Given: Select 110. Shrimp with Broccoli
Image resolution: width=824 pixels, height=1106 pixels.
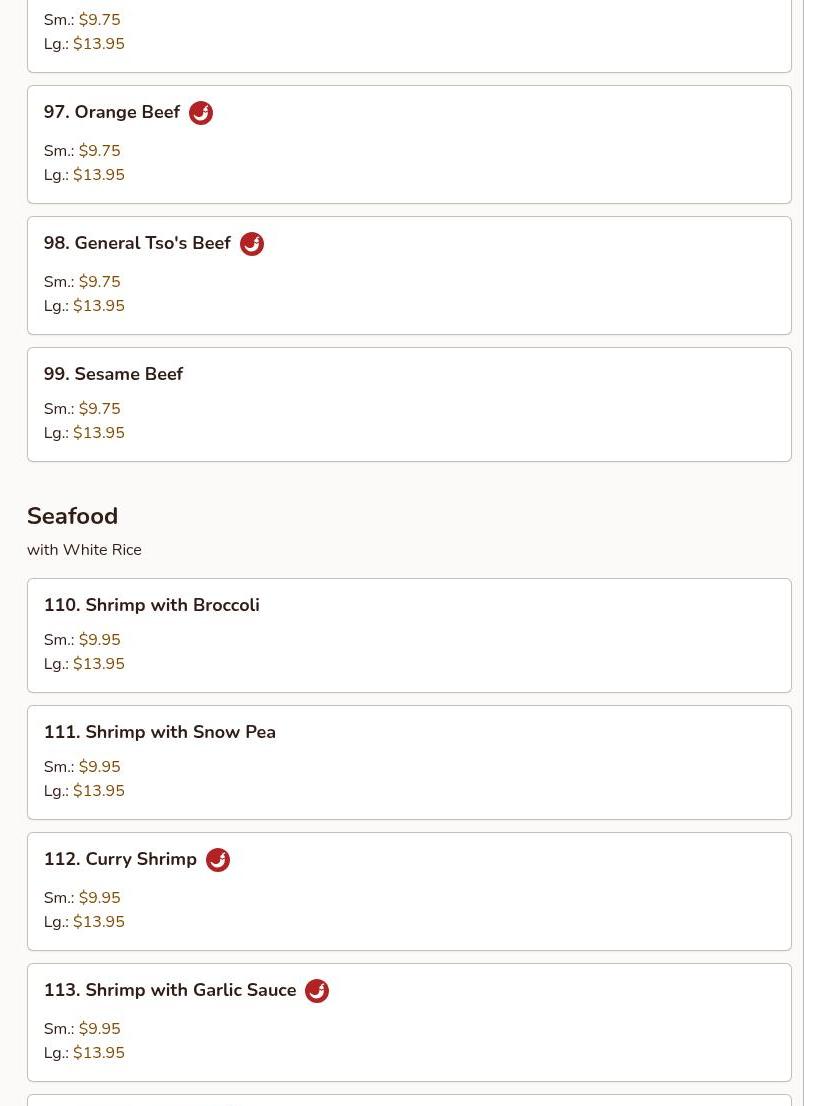Looking at the screenshot, I should (151, 605).
